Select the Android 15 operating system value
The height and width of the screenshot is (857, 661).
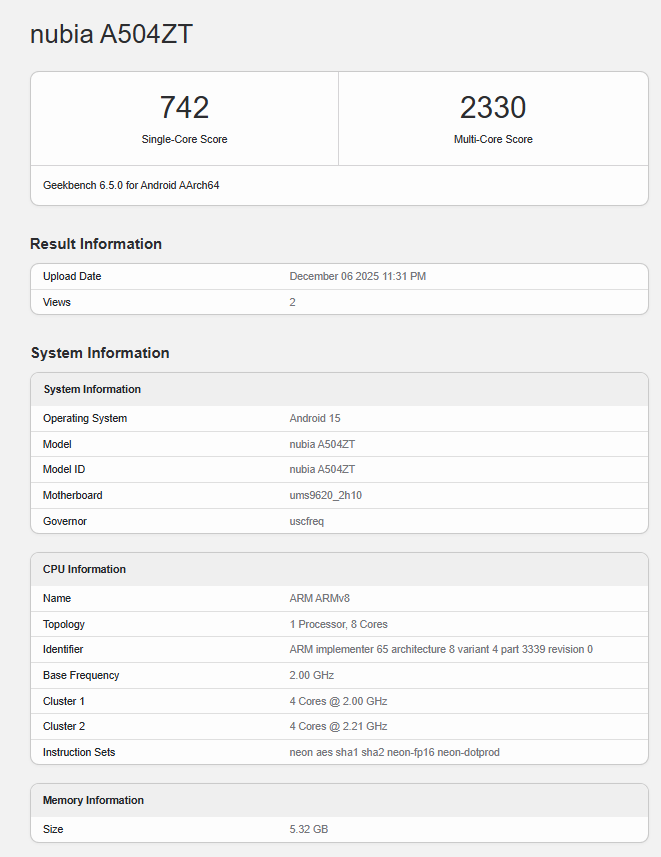click(x=315, y=418)
